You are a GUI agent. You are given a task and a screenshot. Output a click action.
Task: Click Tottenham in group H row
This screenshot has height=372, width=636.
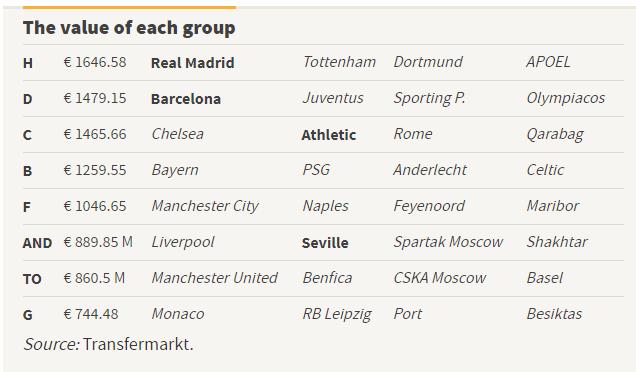[x=339, y=62]
